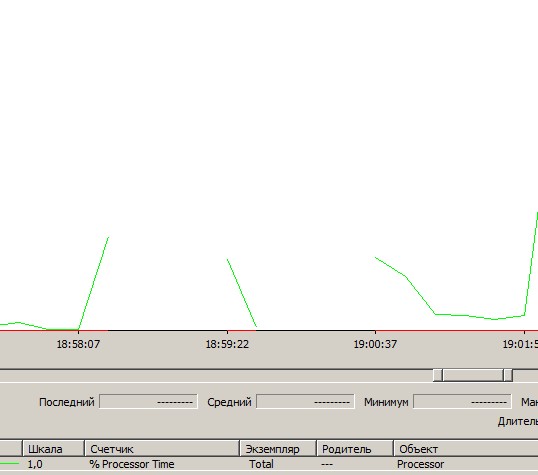
Task: Click the left handle of the time range slider
Action: point(438,375)
